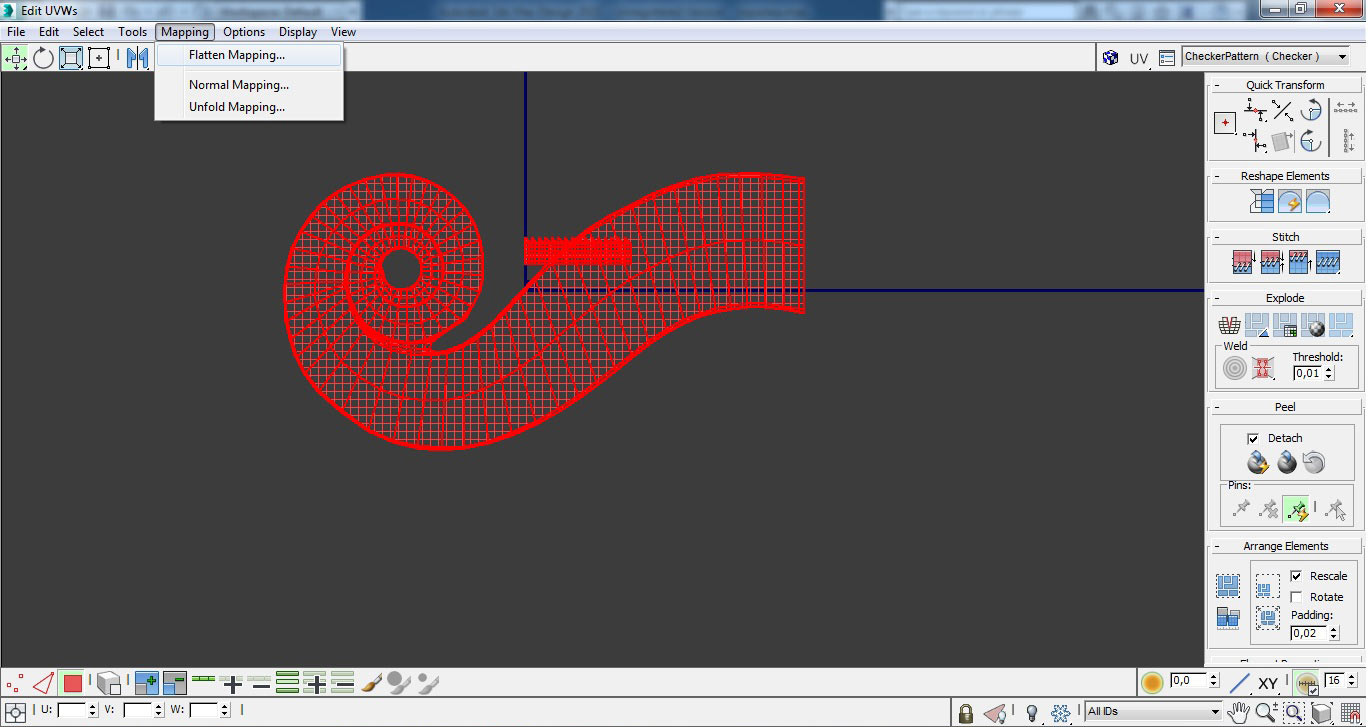This screenshot has height=727, width=1368.
Task: Select Unfold Mapping menu entry
Action: click(237, 107)
